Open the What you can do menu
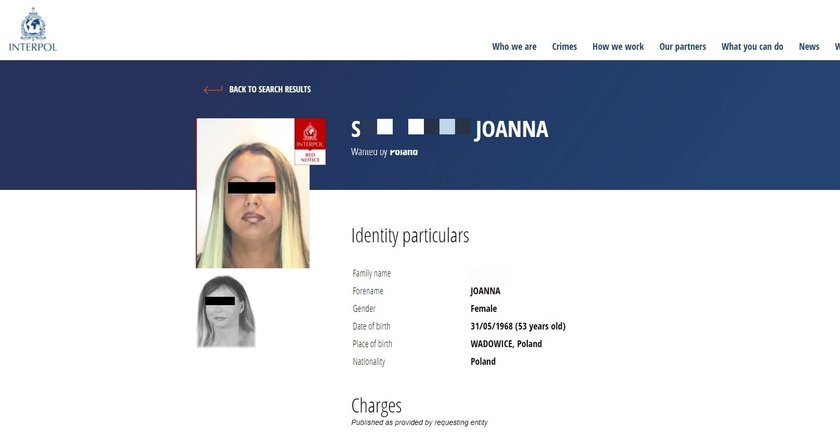Image resolution: width=840 pixels, height=440 pixels. point(752,47)
